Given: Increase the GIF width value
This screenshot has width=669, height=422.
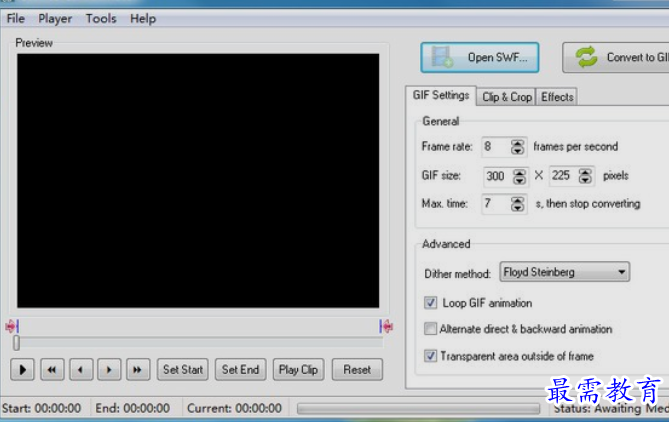Looking at the screenshot, I should click(x=519, y=172).
